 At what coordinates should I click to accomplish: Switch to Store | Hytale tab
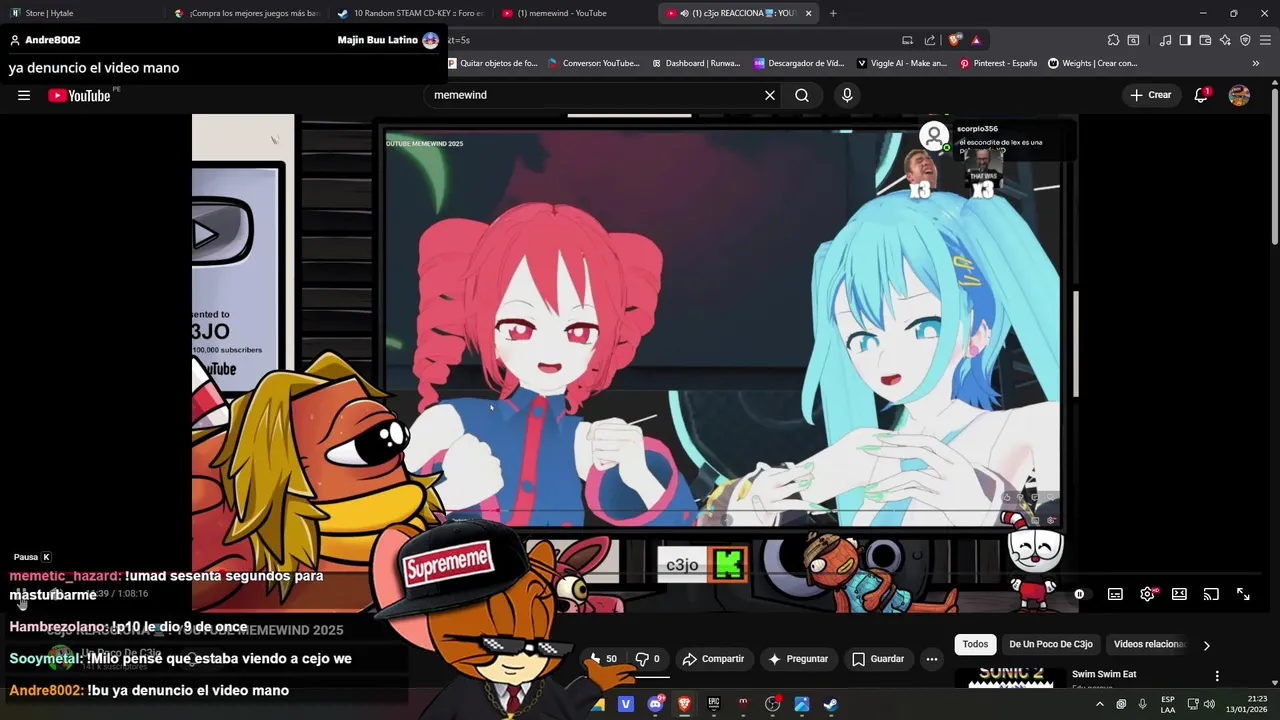[80, 13]
